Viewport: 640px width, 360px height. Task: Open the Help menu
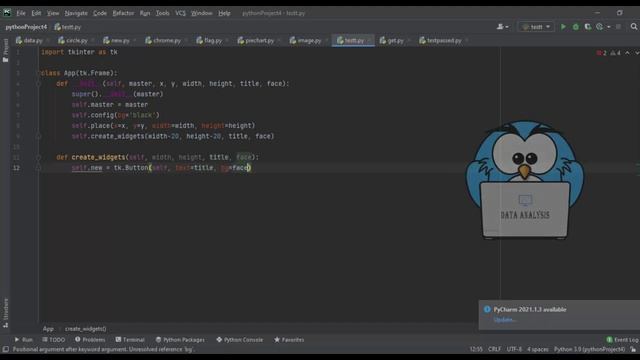224,13
